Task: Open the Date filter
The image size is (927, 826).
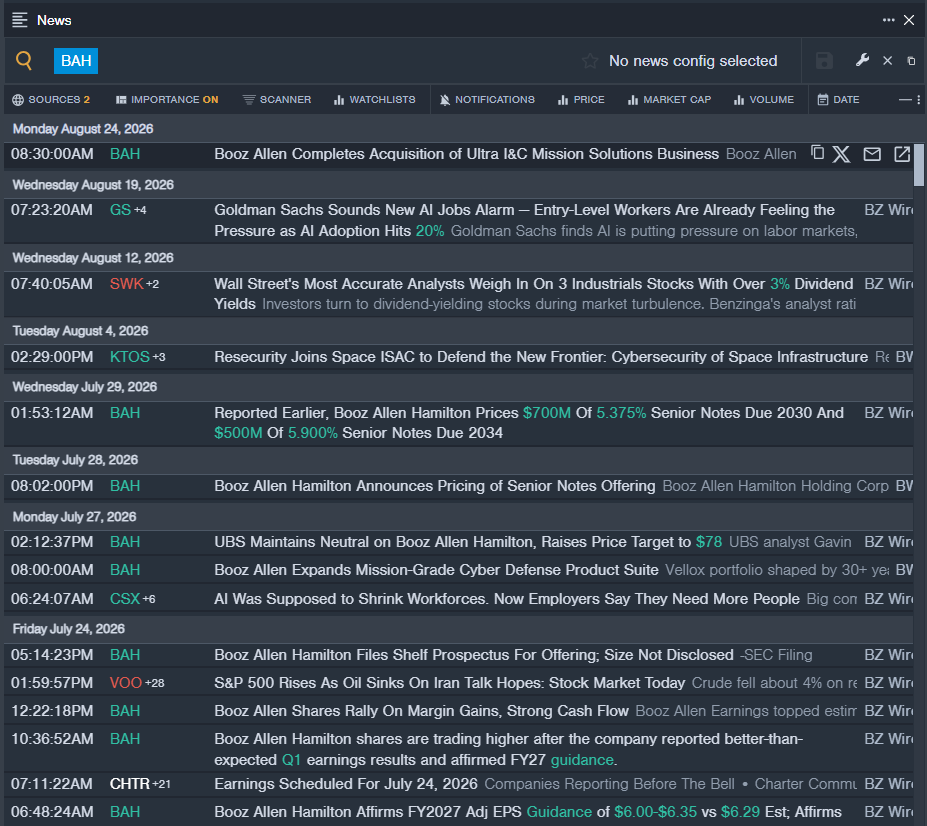Action: tap(838, 100)
